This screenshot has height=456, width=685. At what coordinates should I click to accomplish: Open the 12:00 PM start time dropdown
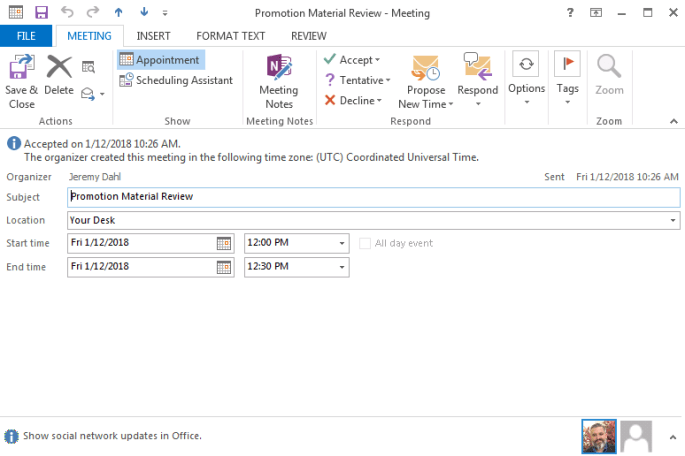[x=342, y=243]
